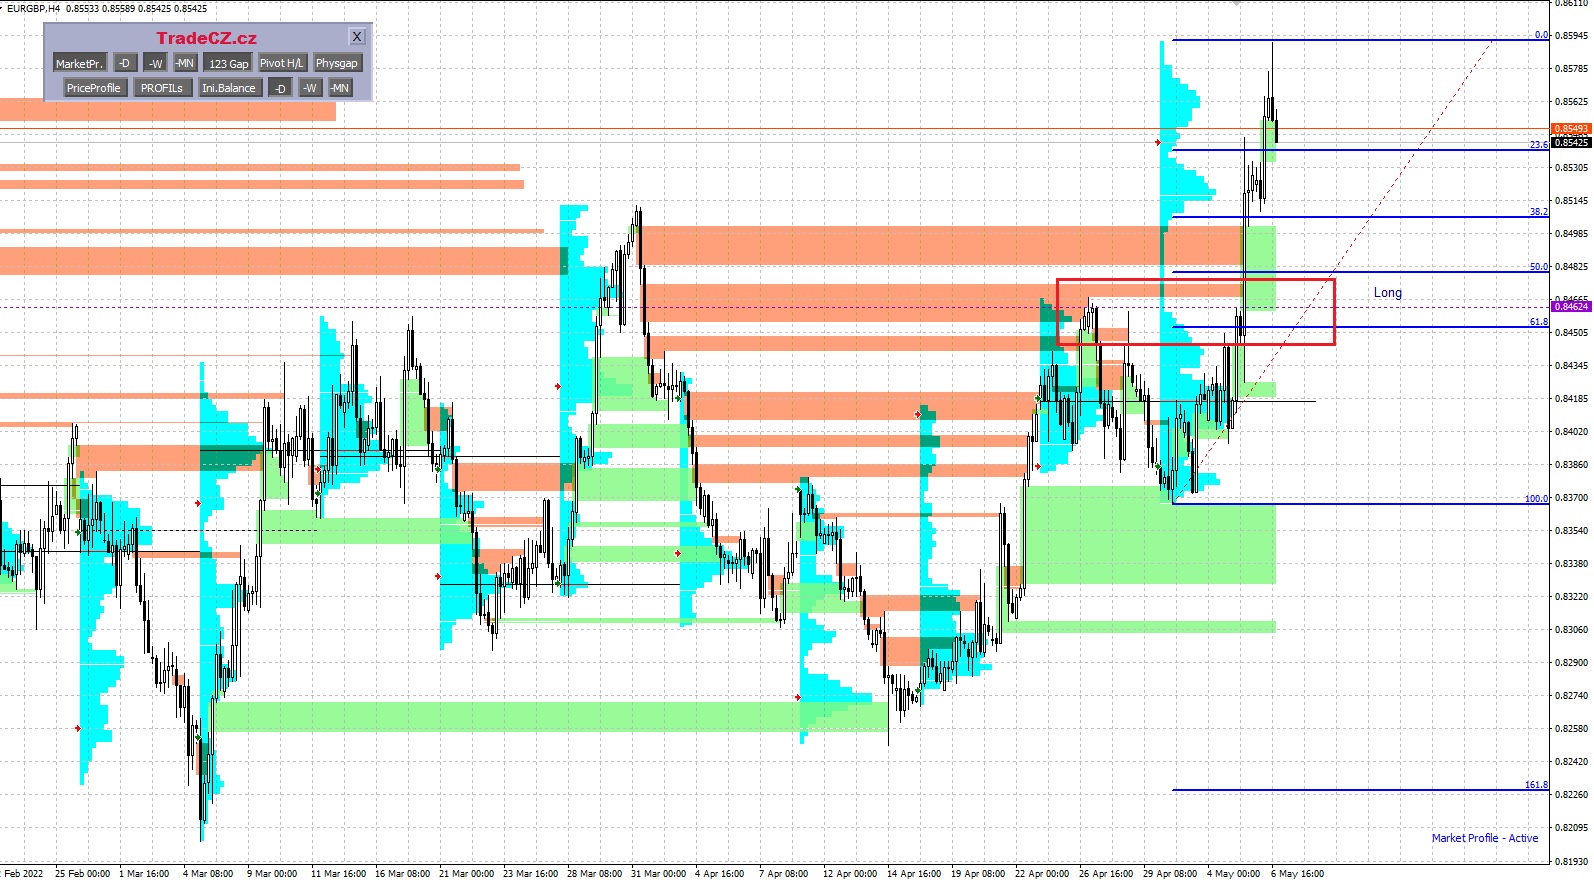Toggle the -D button after Ini.Balance
Screen dimensions: 1594x886
coord(280,88)
